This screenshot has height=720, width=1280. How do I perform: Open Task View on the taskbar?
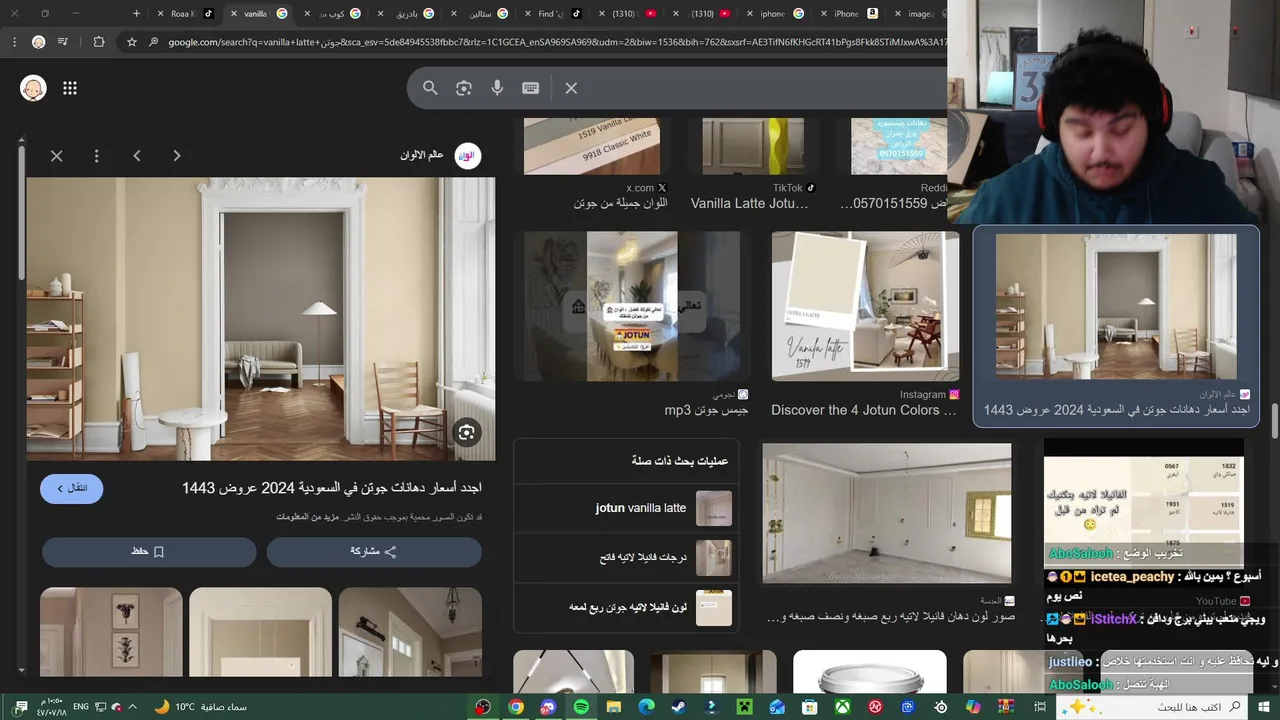pyautogui.click(x=1041, y=707)
